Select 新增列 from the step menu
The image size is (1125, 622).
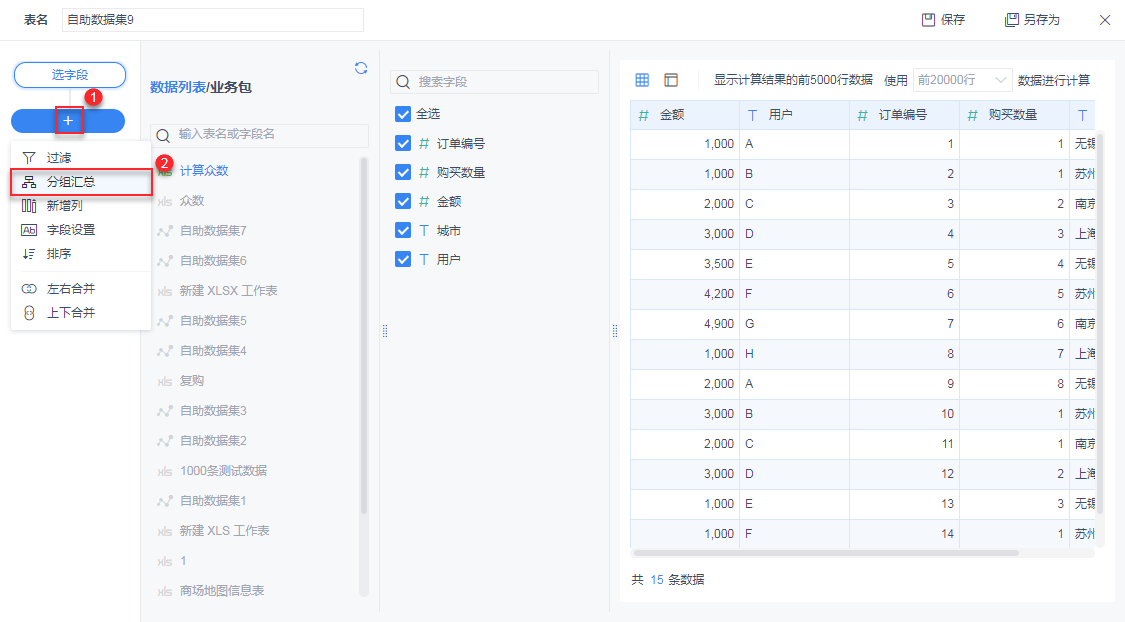coord(81,205)
